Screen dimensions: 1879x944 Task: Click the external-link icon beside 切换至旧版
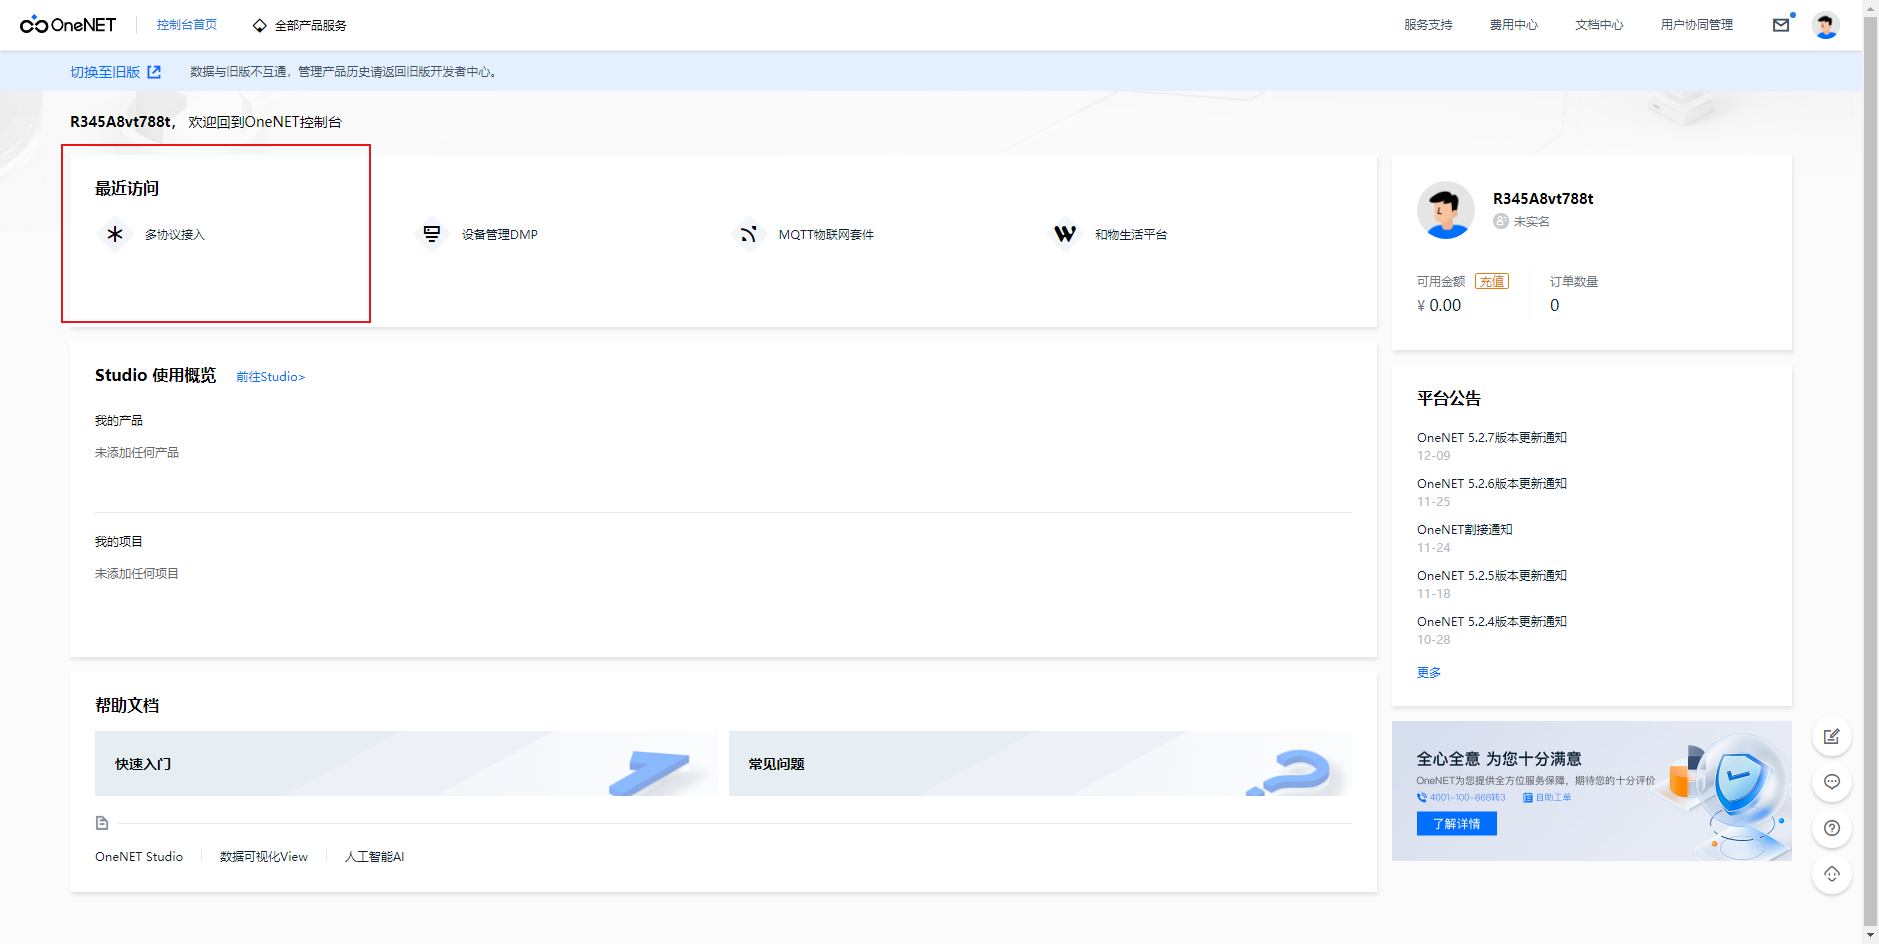(154, 72)
